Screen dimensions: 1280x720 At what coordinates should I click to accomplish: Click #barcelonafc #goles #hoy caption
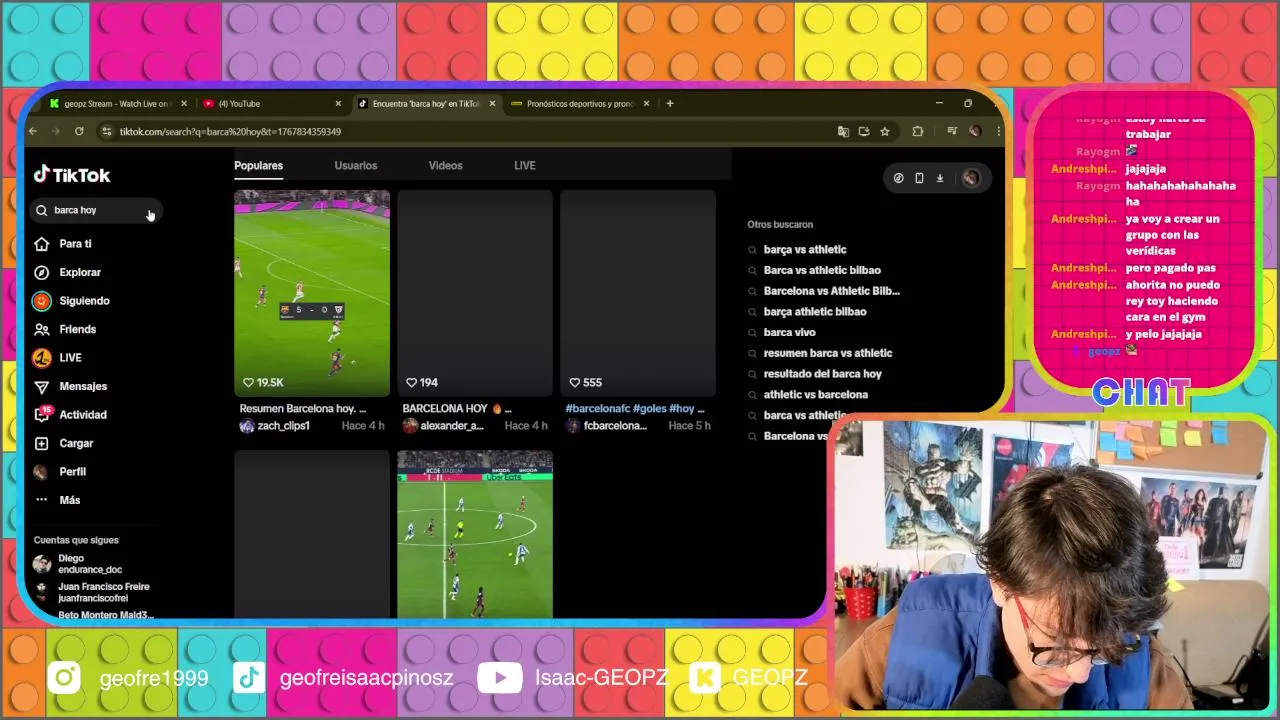pos(635,409)
